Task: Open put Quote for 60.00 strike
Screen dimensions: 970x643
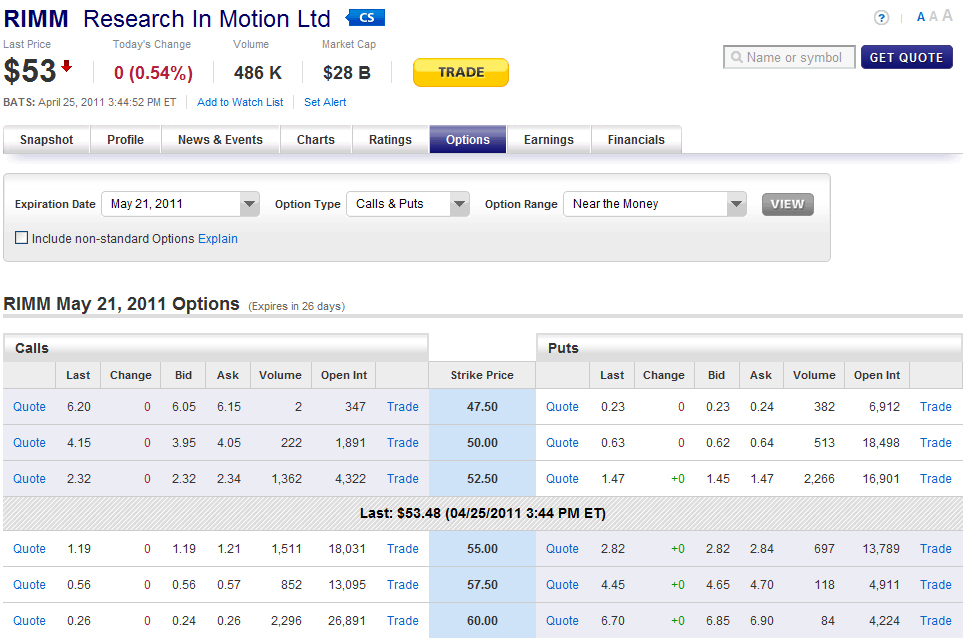Action: 562,620
